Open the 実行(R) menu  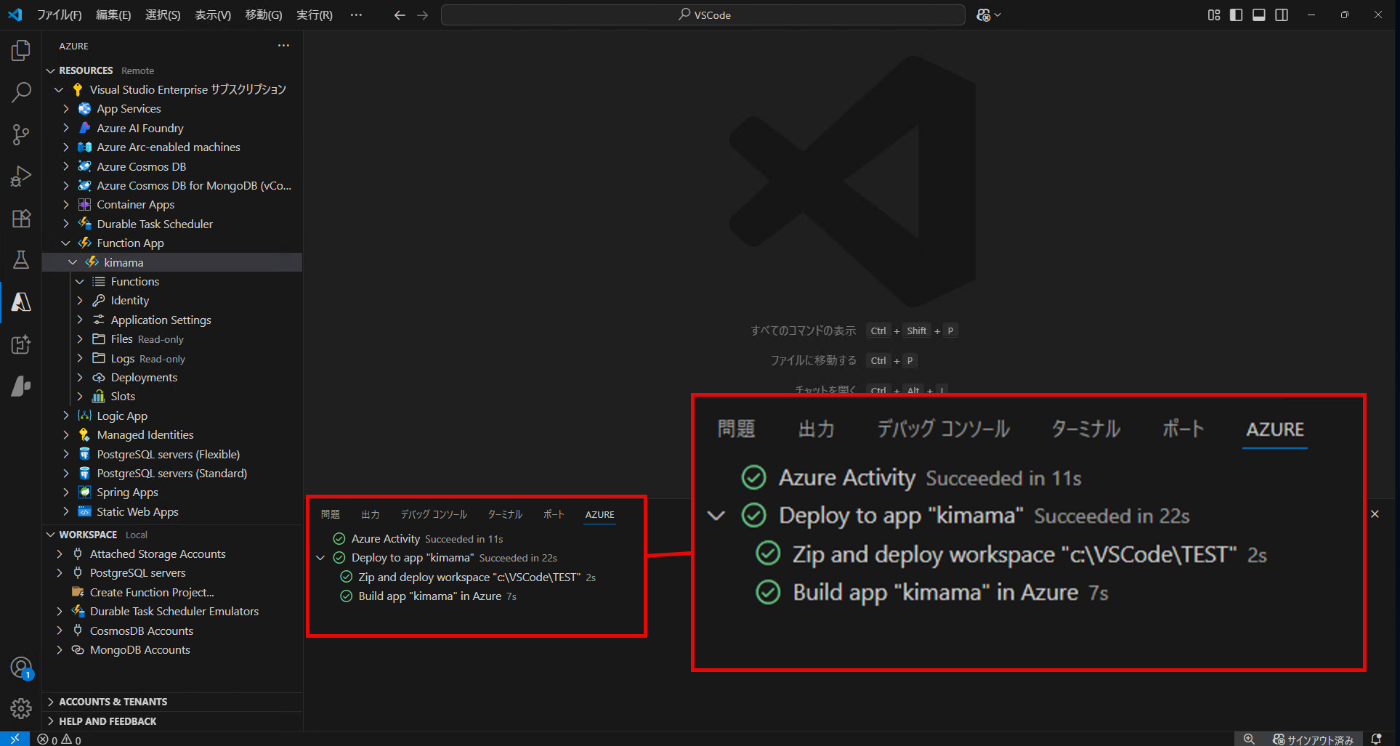coord(314,15)
